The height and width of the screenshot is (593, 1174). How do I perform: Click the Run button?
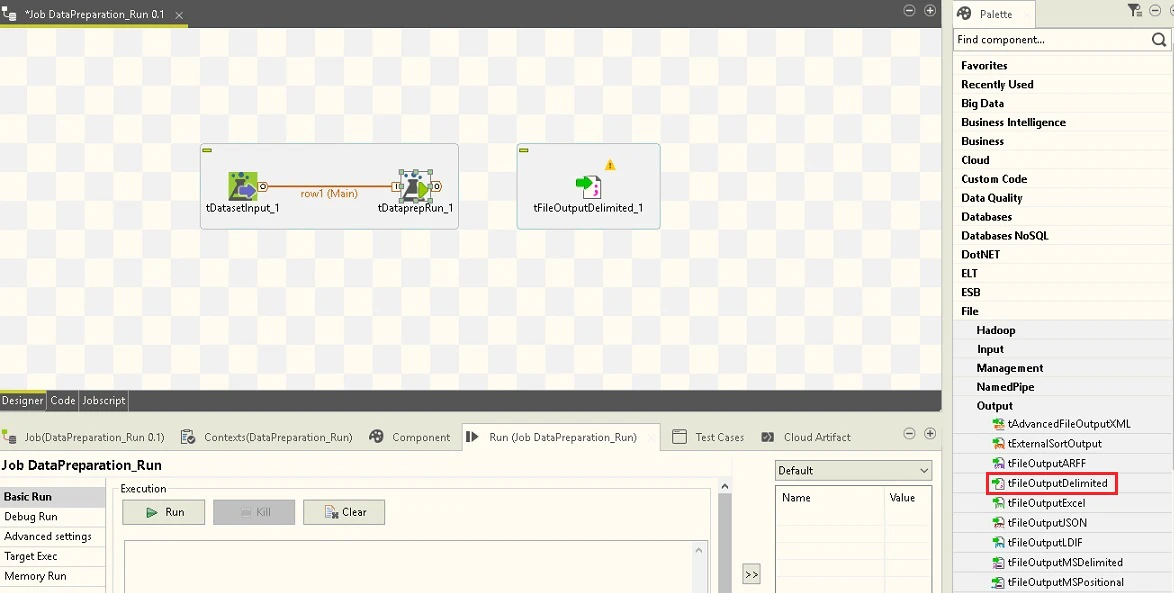coord(164,512)
